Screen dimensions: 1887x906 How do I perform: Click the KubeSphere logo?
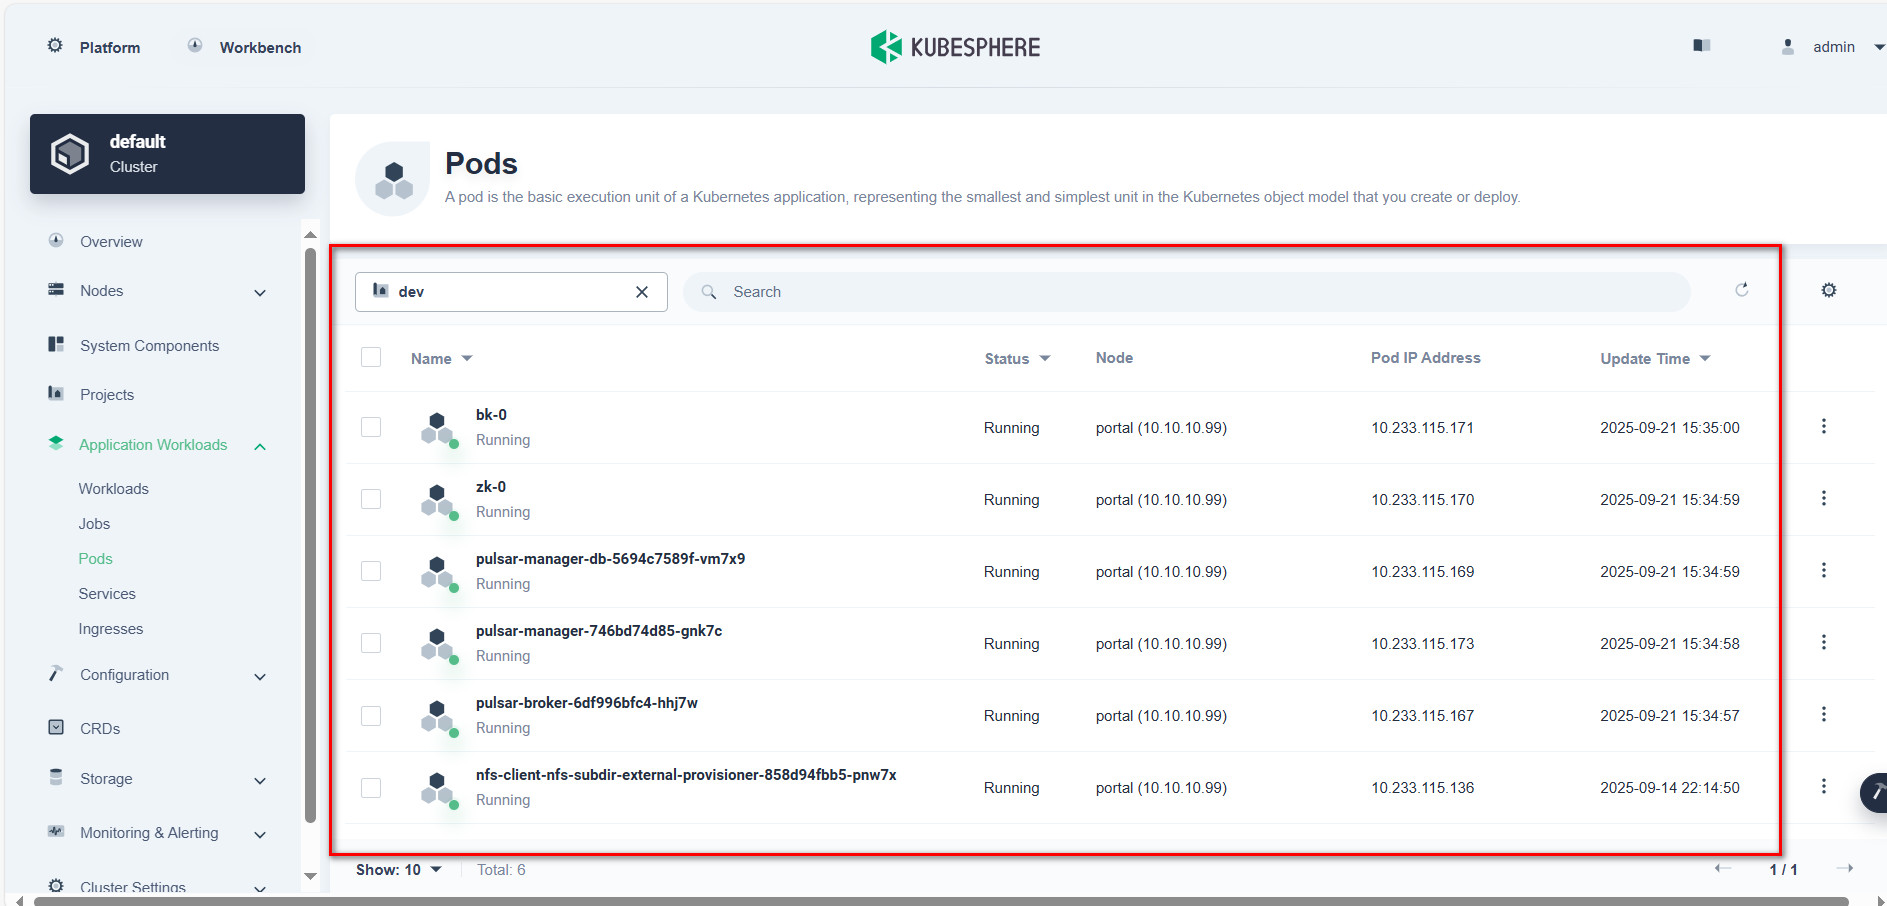(955, 47)
